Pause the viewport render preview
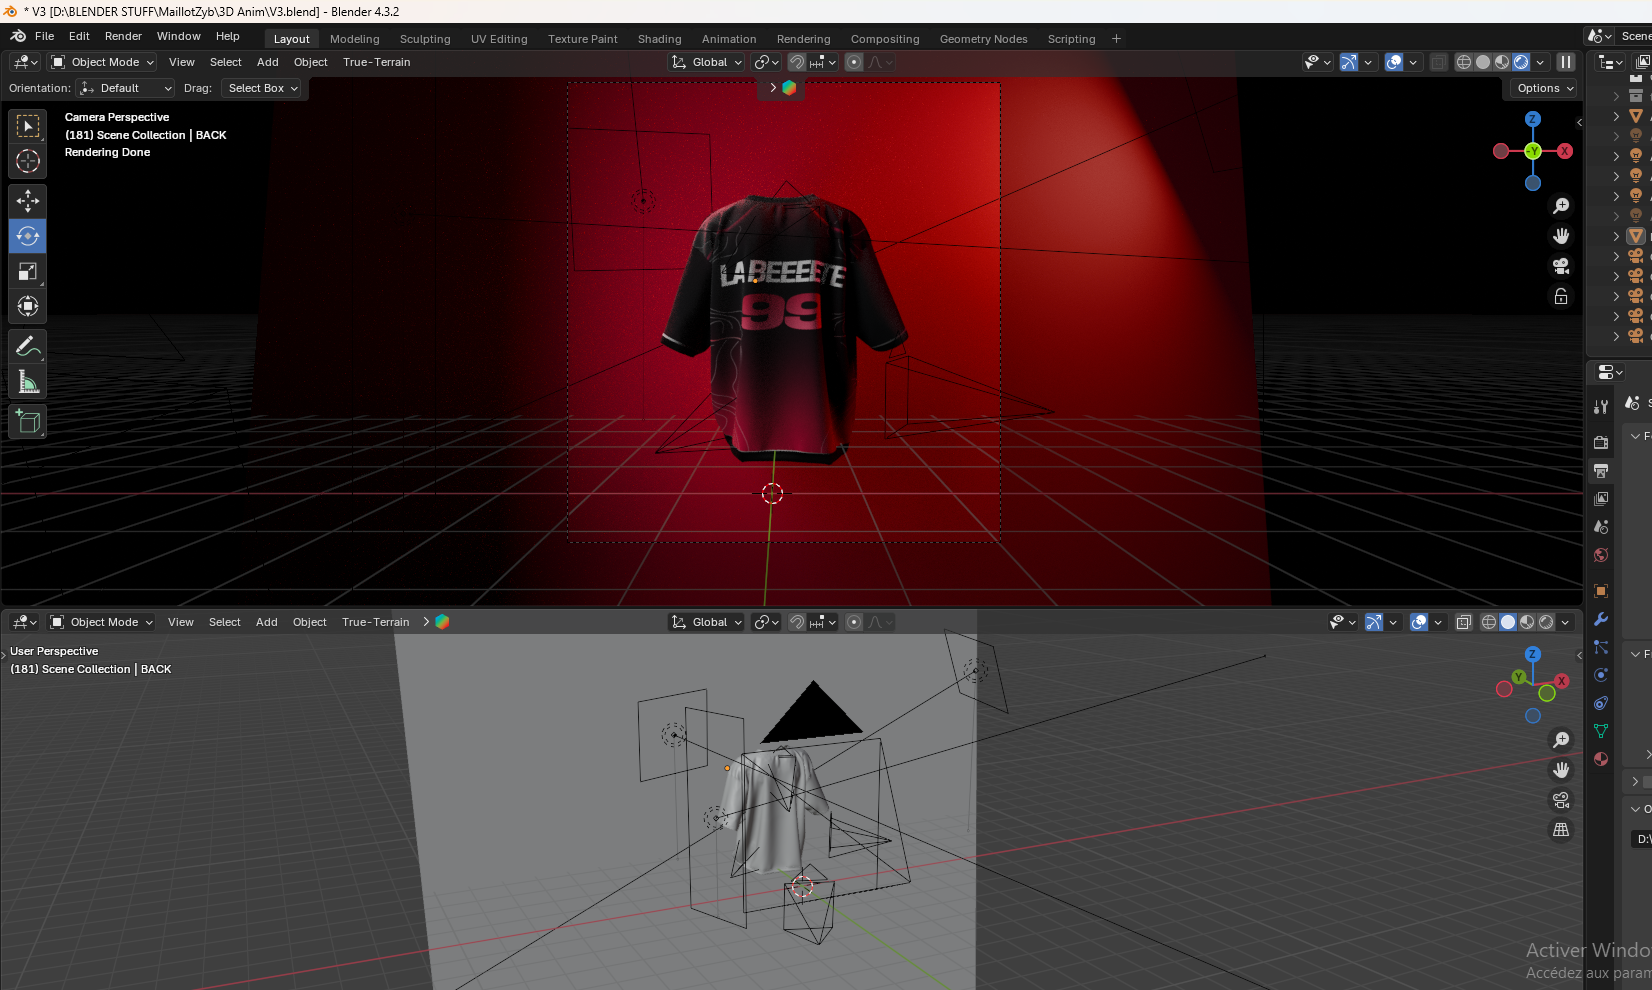Image resolution: width=1652 pixels, height=990 pixels. [1566, 62]
